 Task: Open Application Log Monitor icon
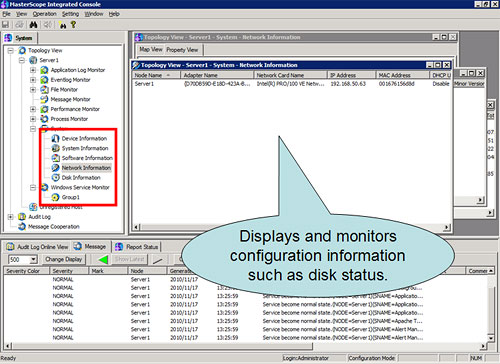44,70
